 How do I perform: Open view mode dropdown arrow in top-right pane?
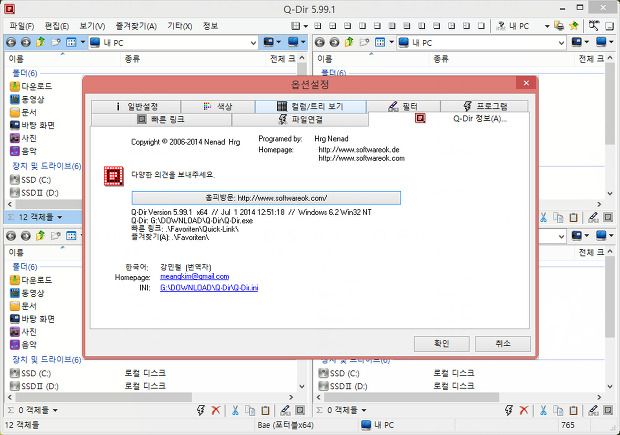[x=391, y=42]
